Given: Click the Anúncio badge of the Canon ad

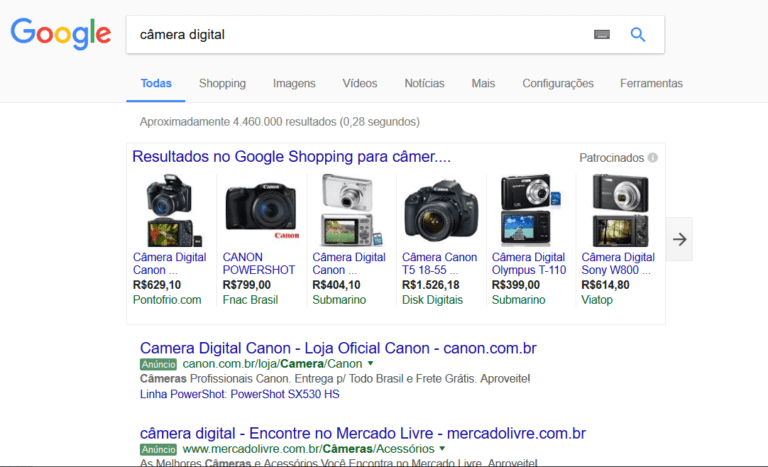Looking at the screenshot, I should 158,364.
